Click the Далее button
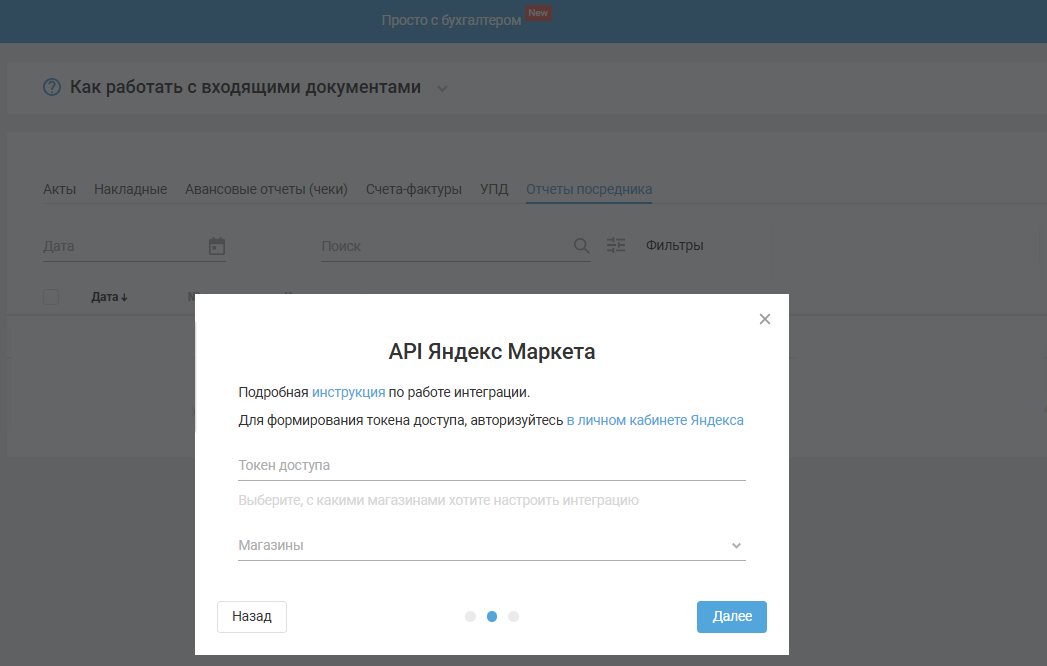Viewport: 1047px width, 666px height. tap(732, 617)
